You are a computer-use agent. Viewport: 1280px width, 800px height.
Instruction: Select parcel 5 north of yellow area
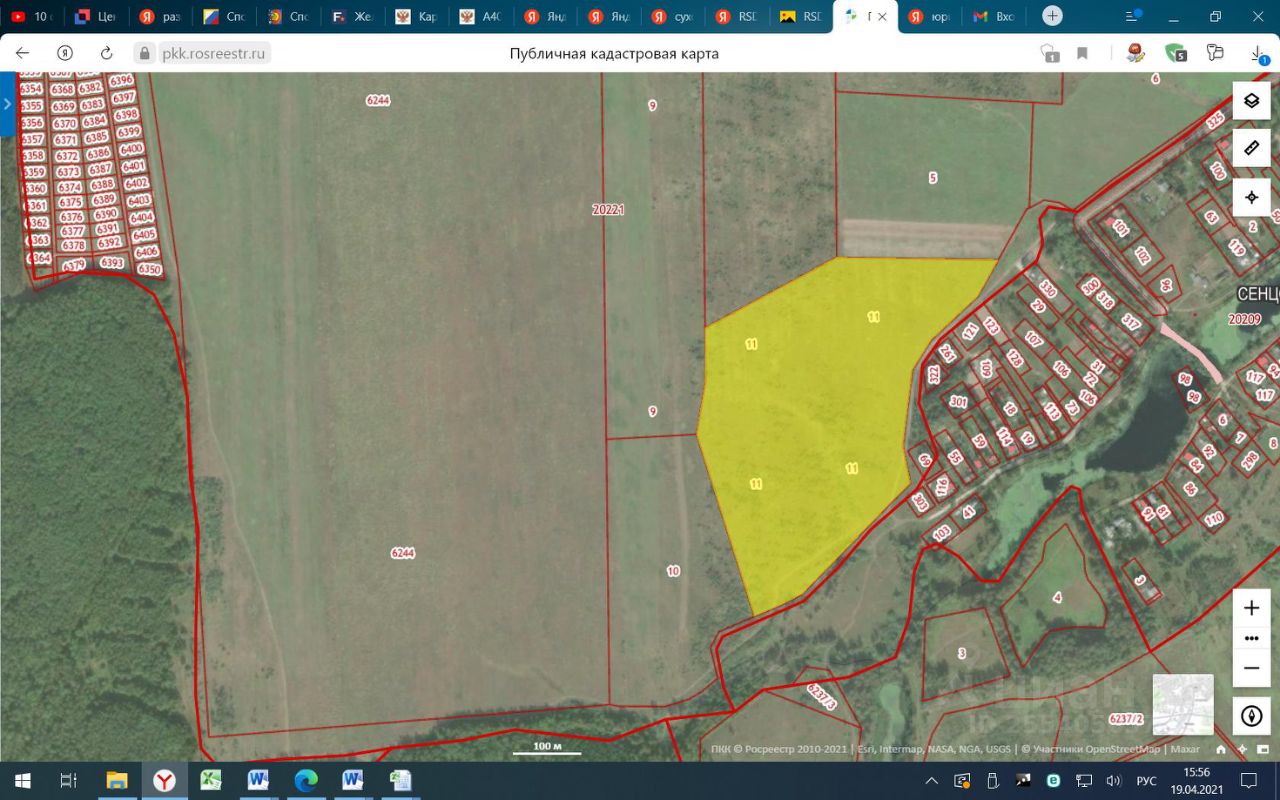pyautogui.click(x=933, y=178)
